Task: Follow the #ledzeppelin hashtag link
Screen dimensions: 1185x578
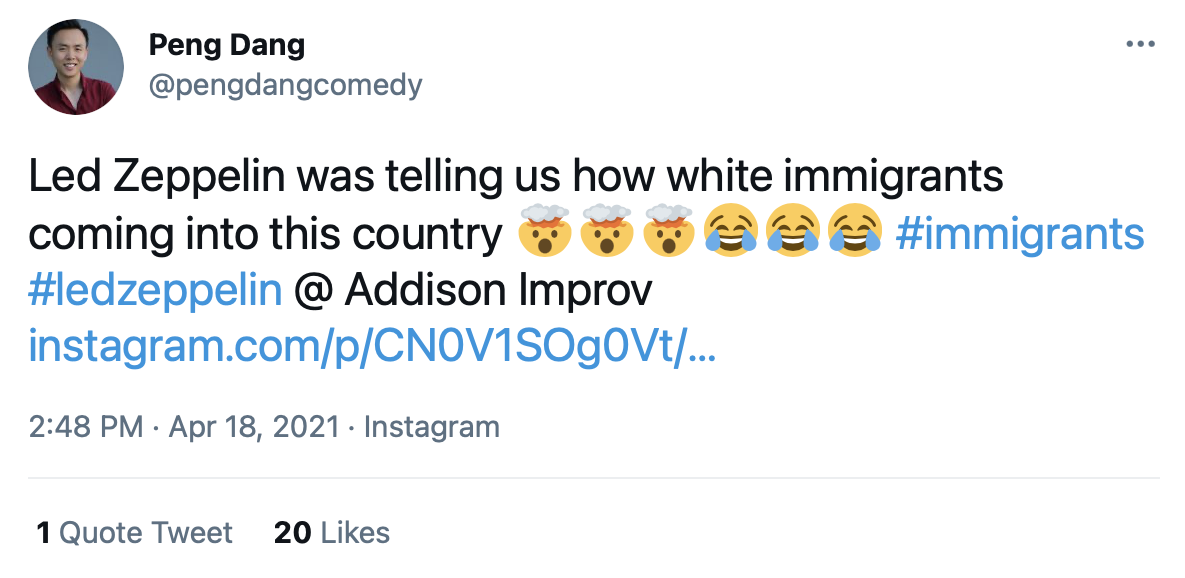Action: [155, 291]
